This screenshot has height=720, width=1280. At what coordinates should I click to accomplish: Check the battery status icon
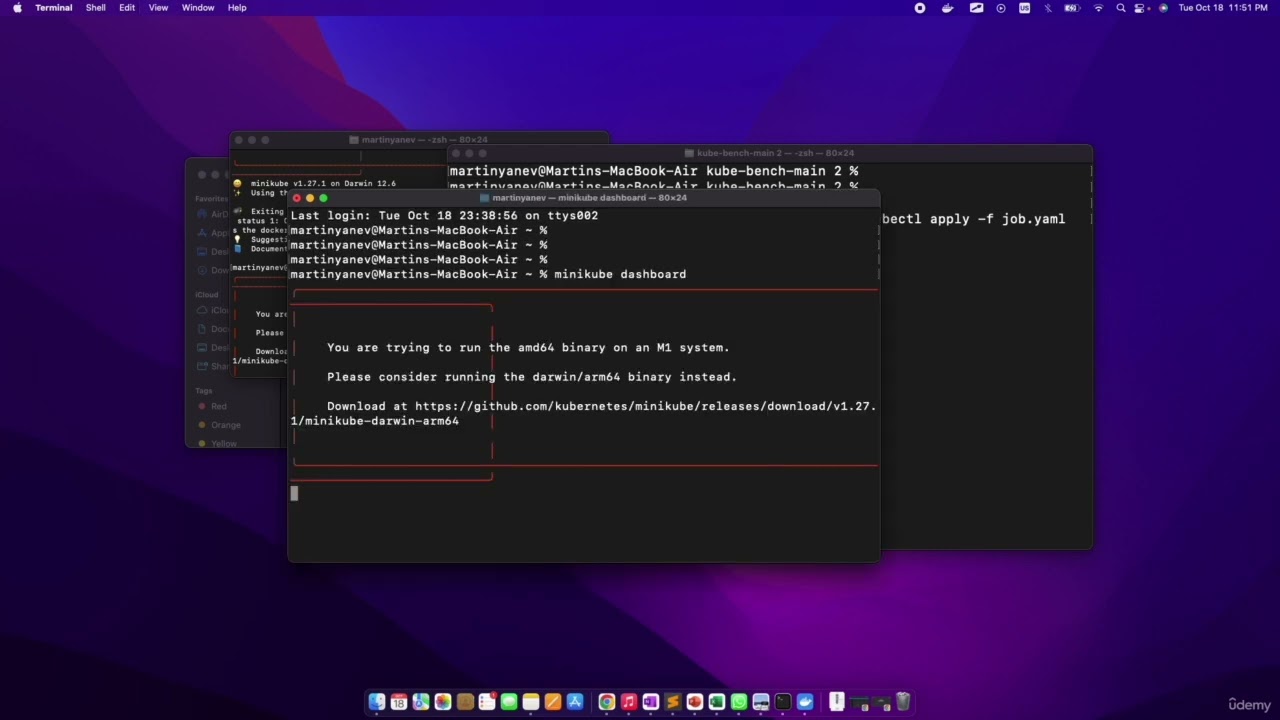pyautogui.click(x=1072, y=8)
